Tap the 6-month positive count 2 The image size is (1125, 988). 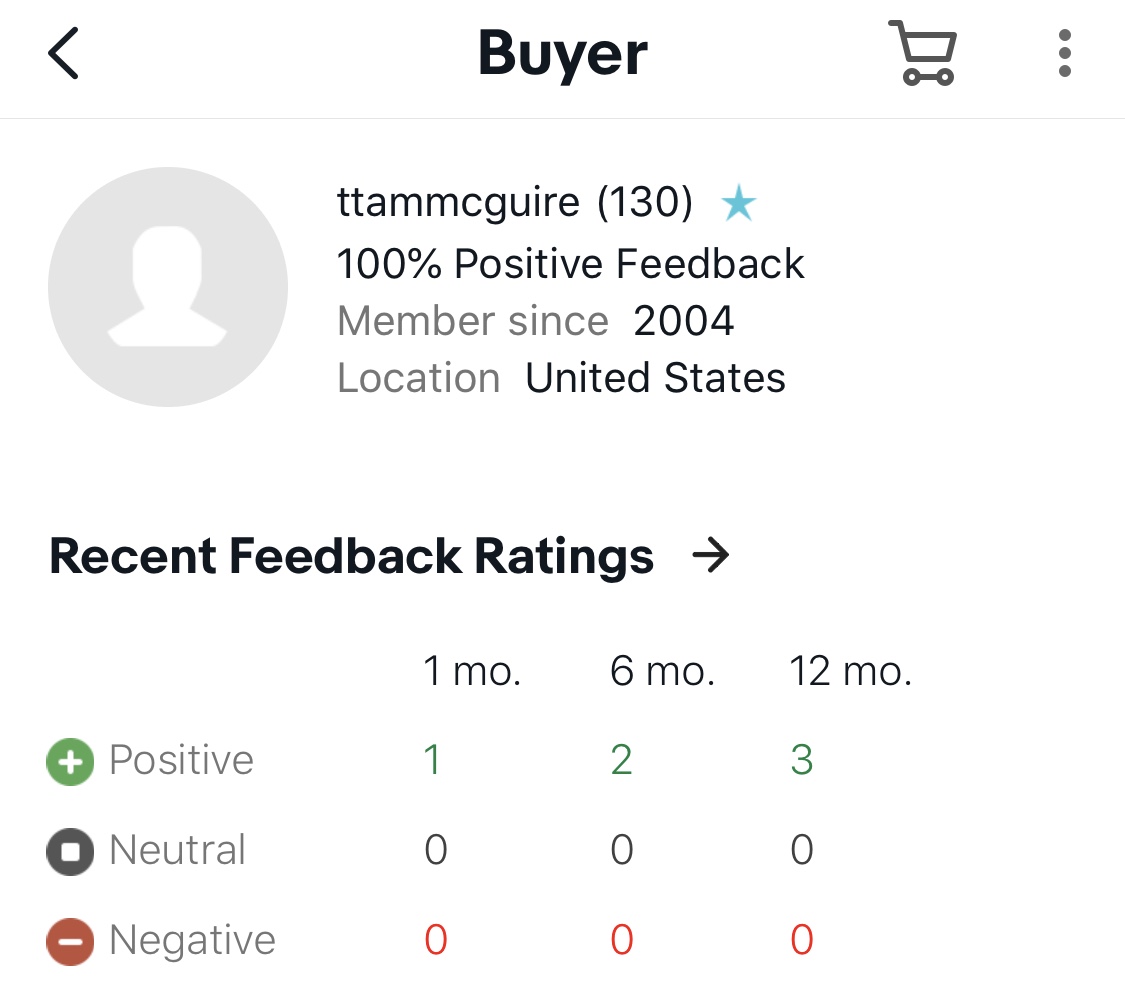[621, 761]
